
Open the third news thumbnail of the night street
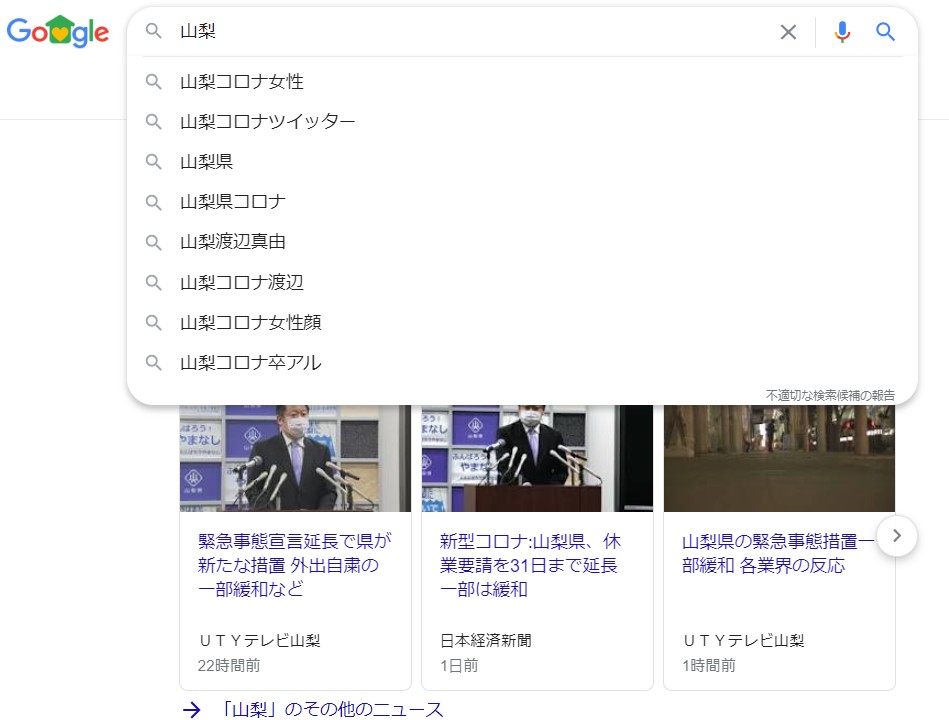pos(780,458)
